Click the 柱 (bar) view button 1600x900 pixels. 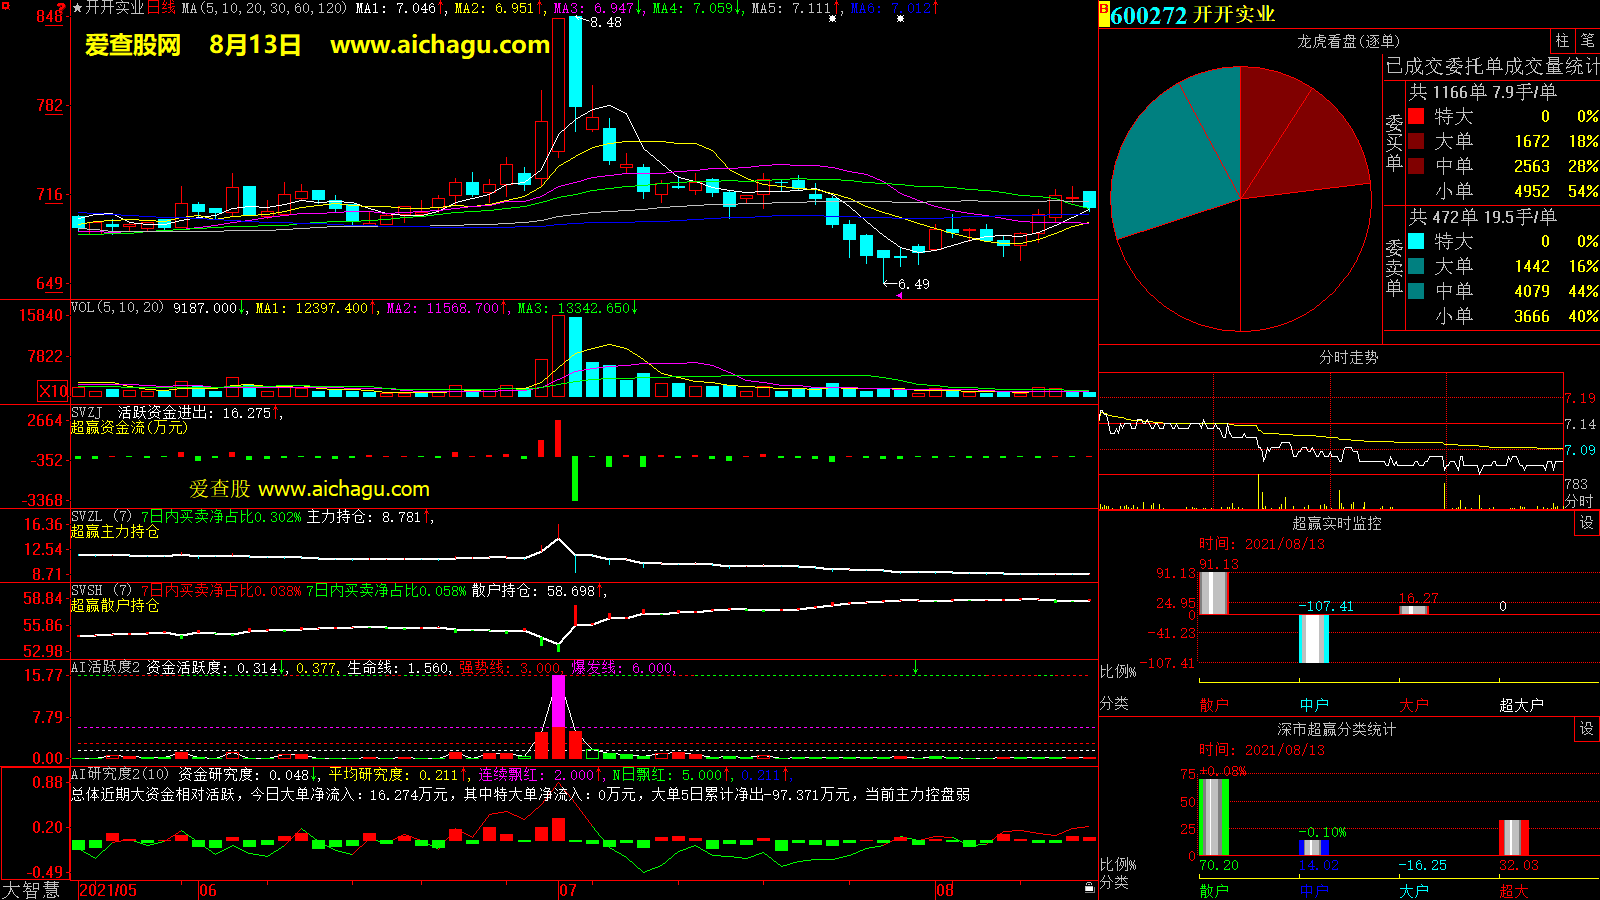[x=1562, y=41]
